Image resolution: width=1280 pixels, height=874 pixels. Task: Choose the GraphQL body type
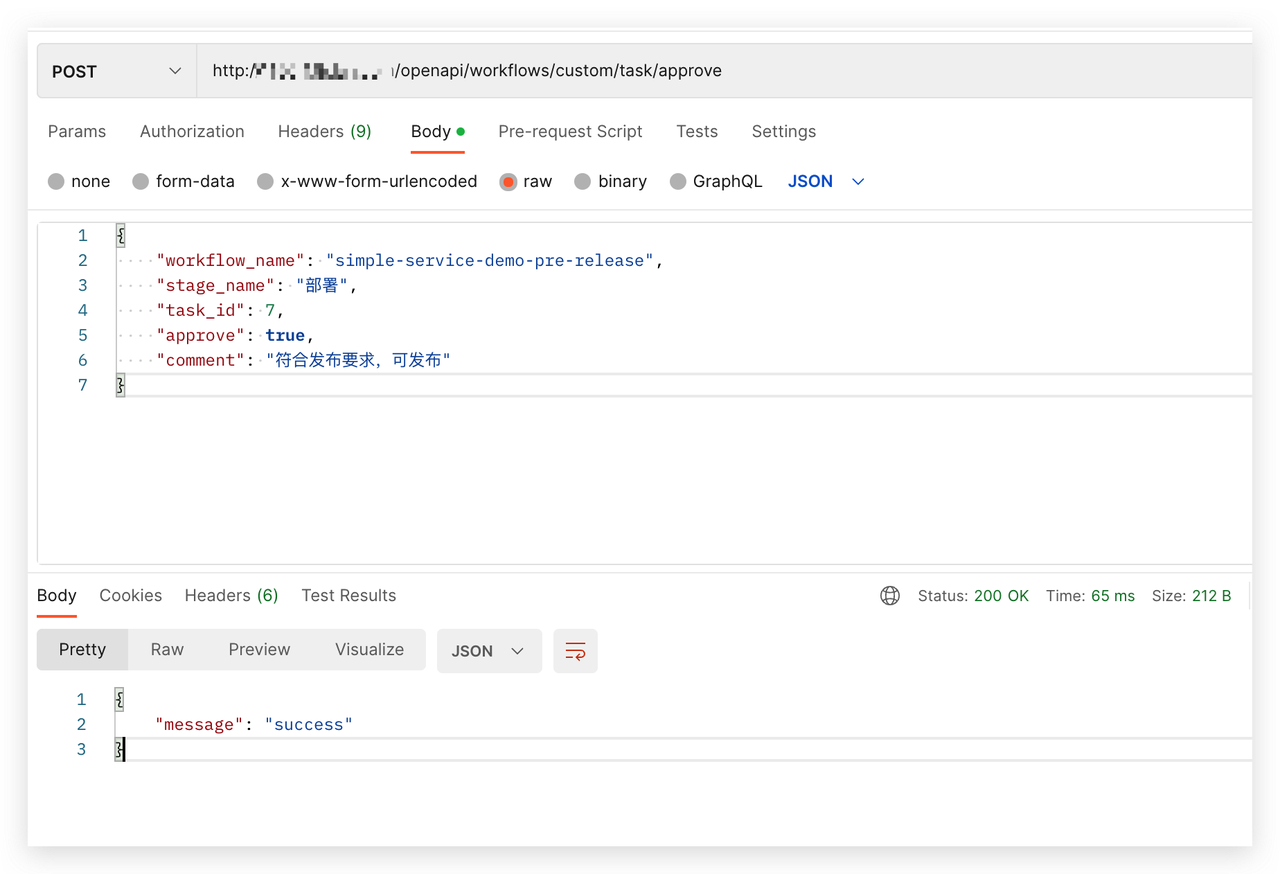(x=678, y=182)
